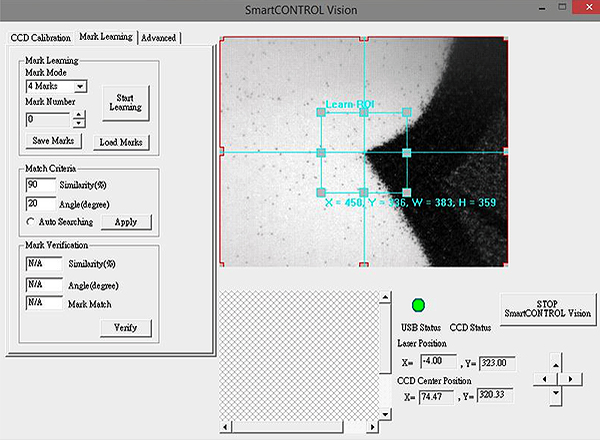Click the top-left Learn ROI corner handle
The image size is (600, 440).
(321, 113)
